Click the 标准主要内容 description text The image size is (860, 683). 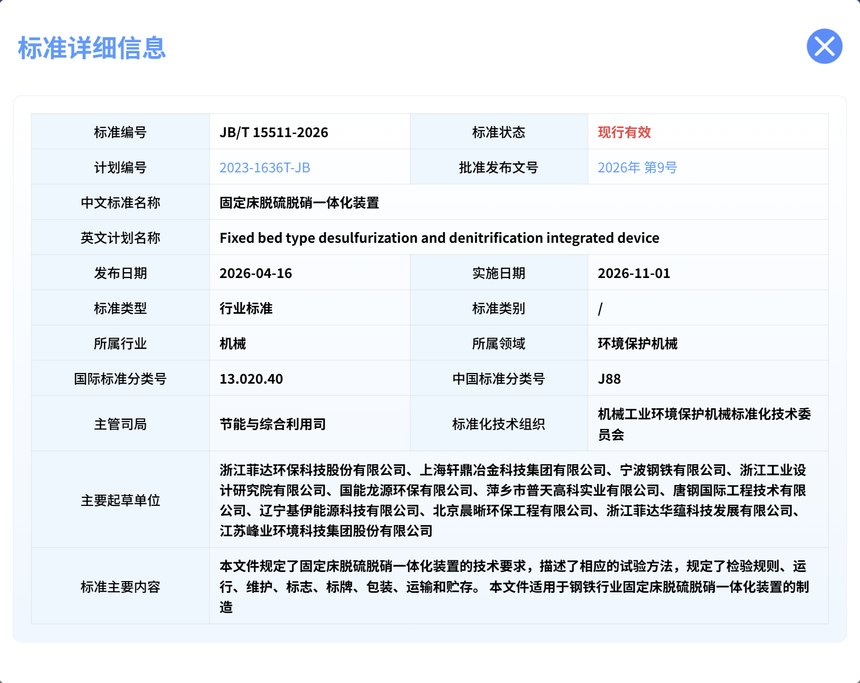[x=514, y=586]
